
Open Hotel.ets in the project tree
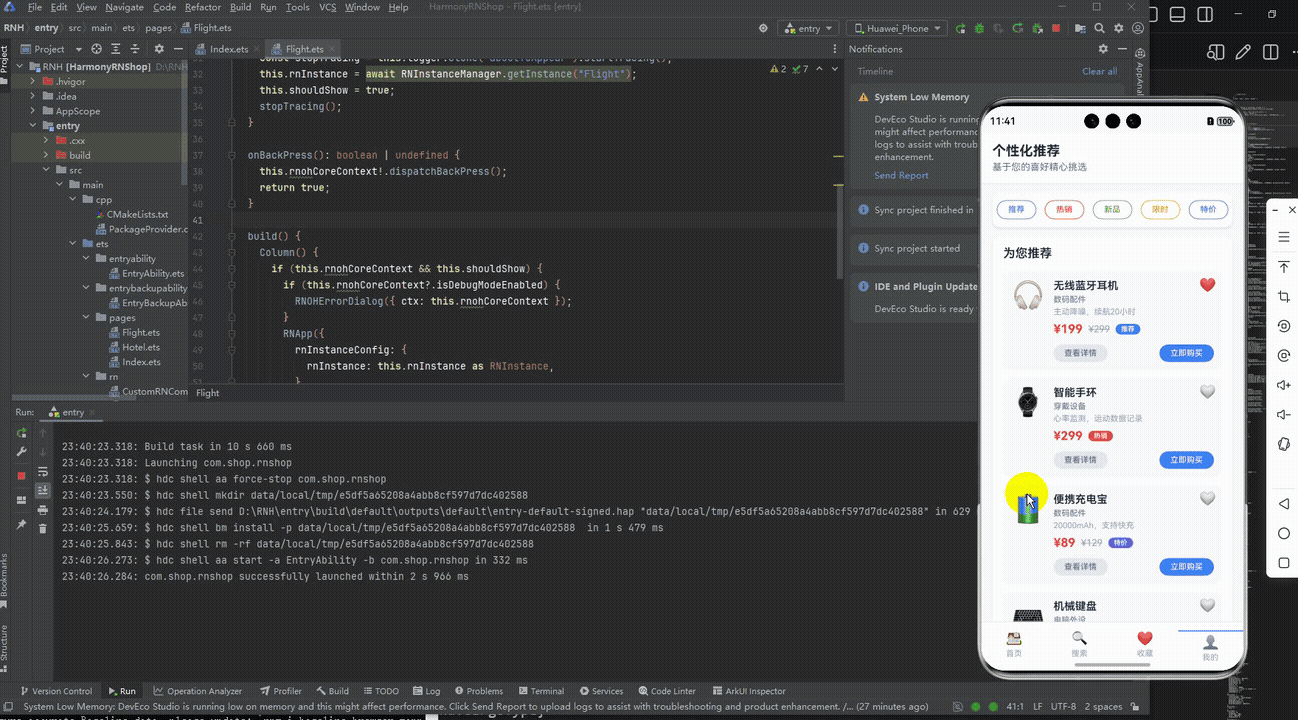point(141,347)
